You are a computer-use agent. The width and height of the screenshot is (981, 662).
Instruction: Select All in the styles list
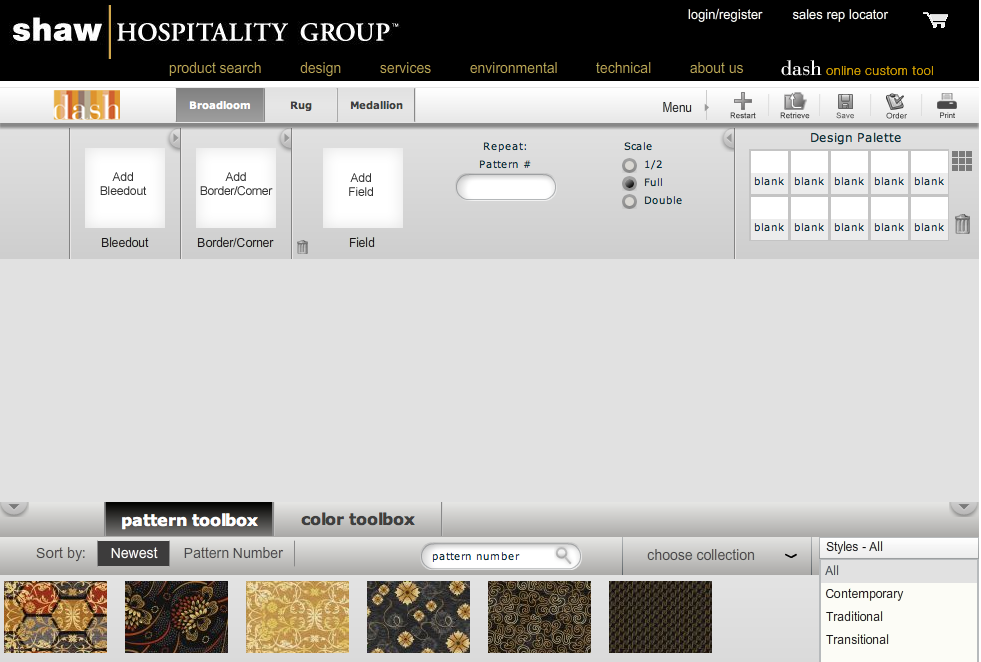(x=898, y=571)
